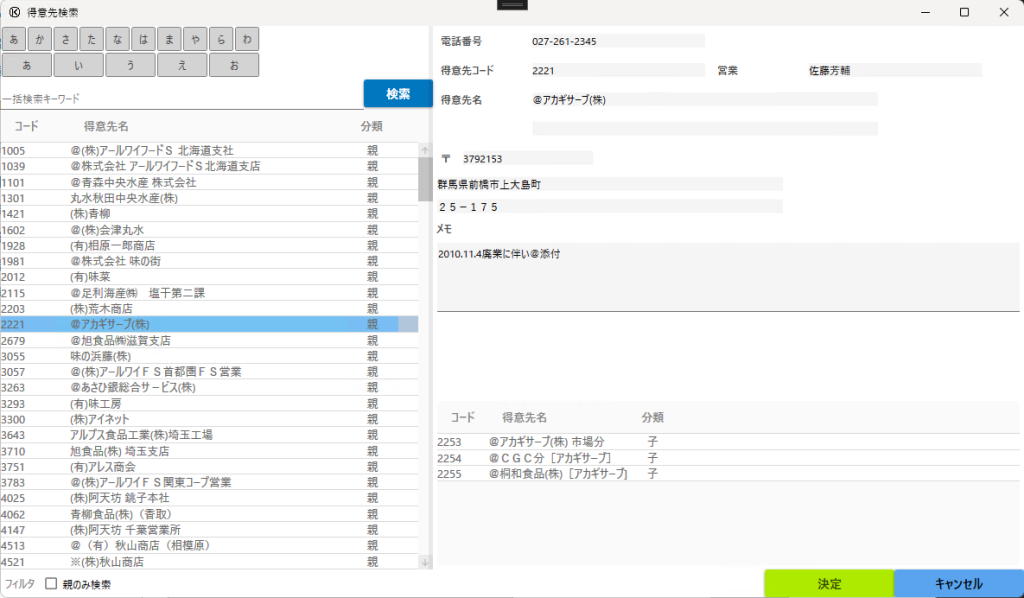This screenshot has height=598, width=1024.
Task: Click the 電話番号 field 027-261-2345
Action: point(618,41)
